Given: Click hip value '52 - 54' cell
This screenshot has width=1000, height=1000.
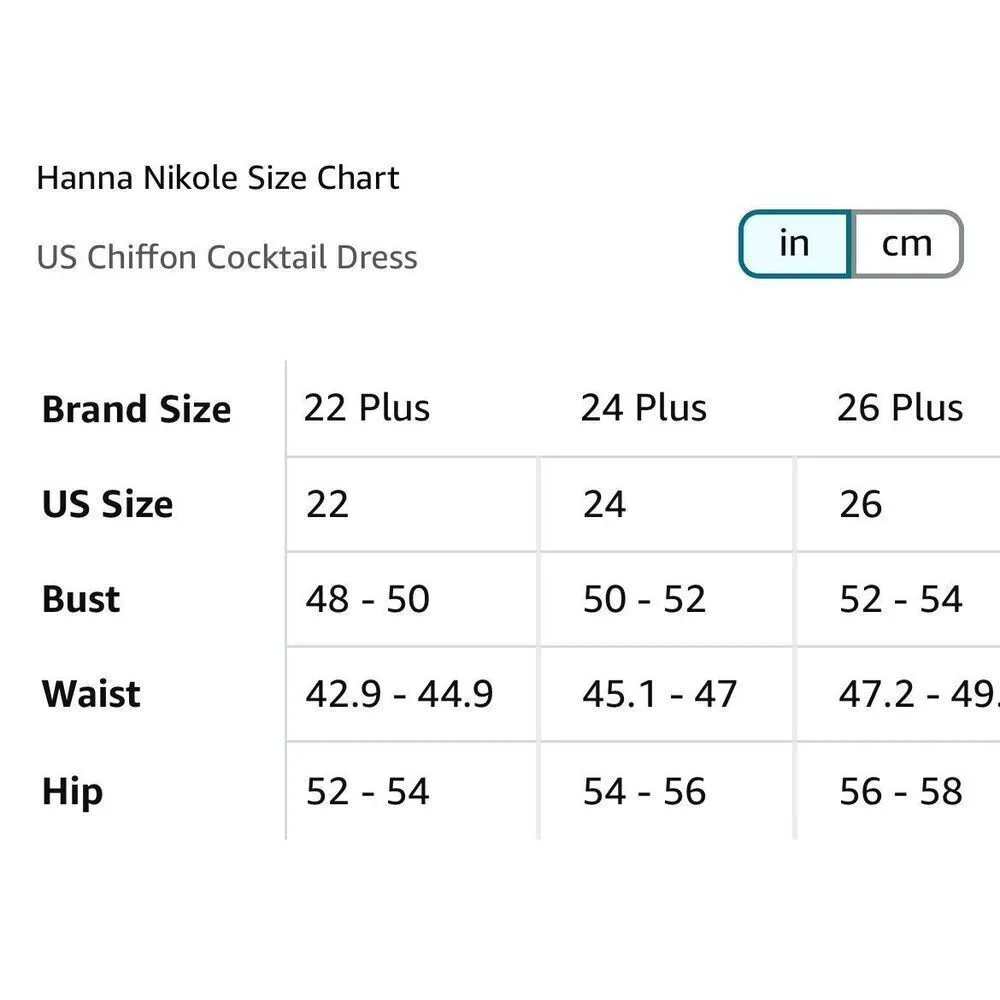Looking at the screenshot, I should click(368, 791).
